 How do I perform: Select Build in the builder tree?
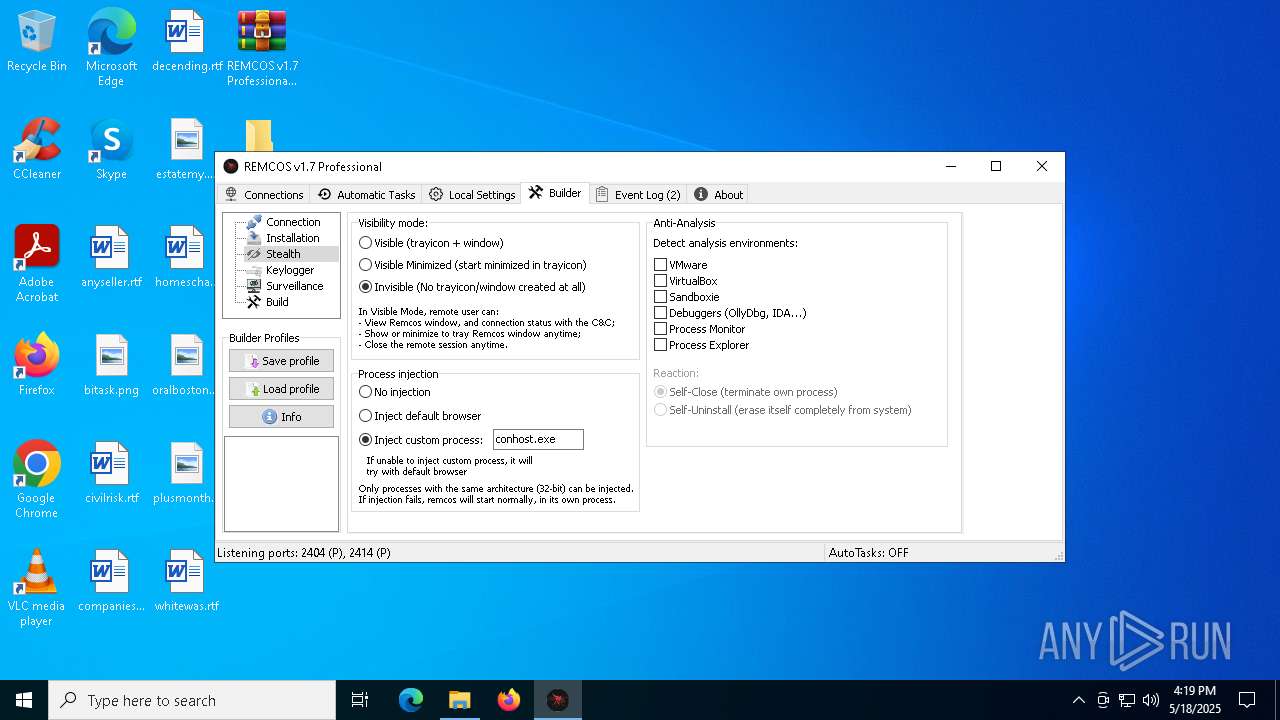[x=277, y=302]
